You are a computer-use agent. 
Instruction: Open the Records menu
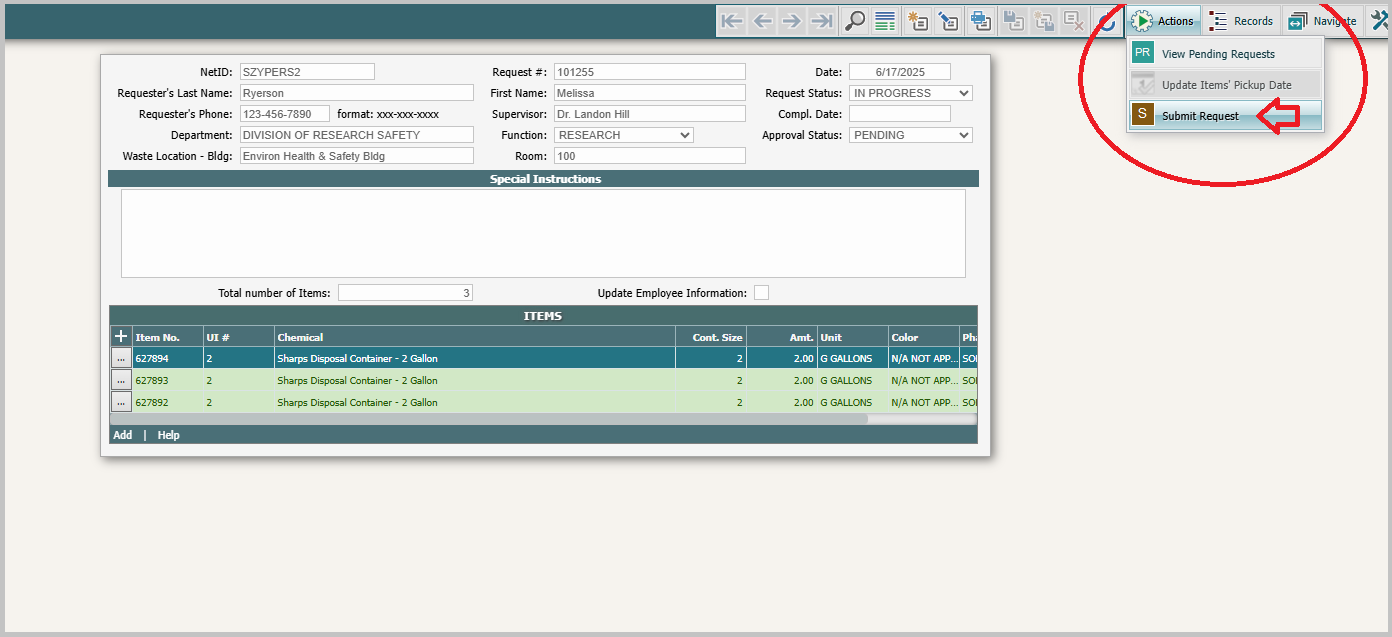1241,21
